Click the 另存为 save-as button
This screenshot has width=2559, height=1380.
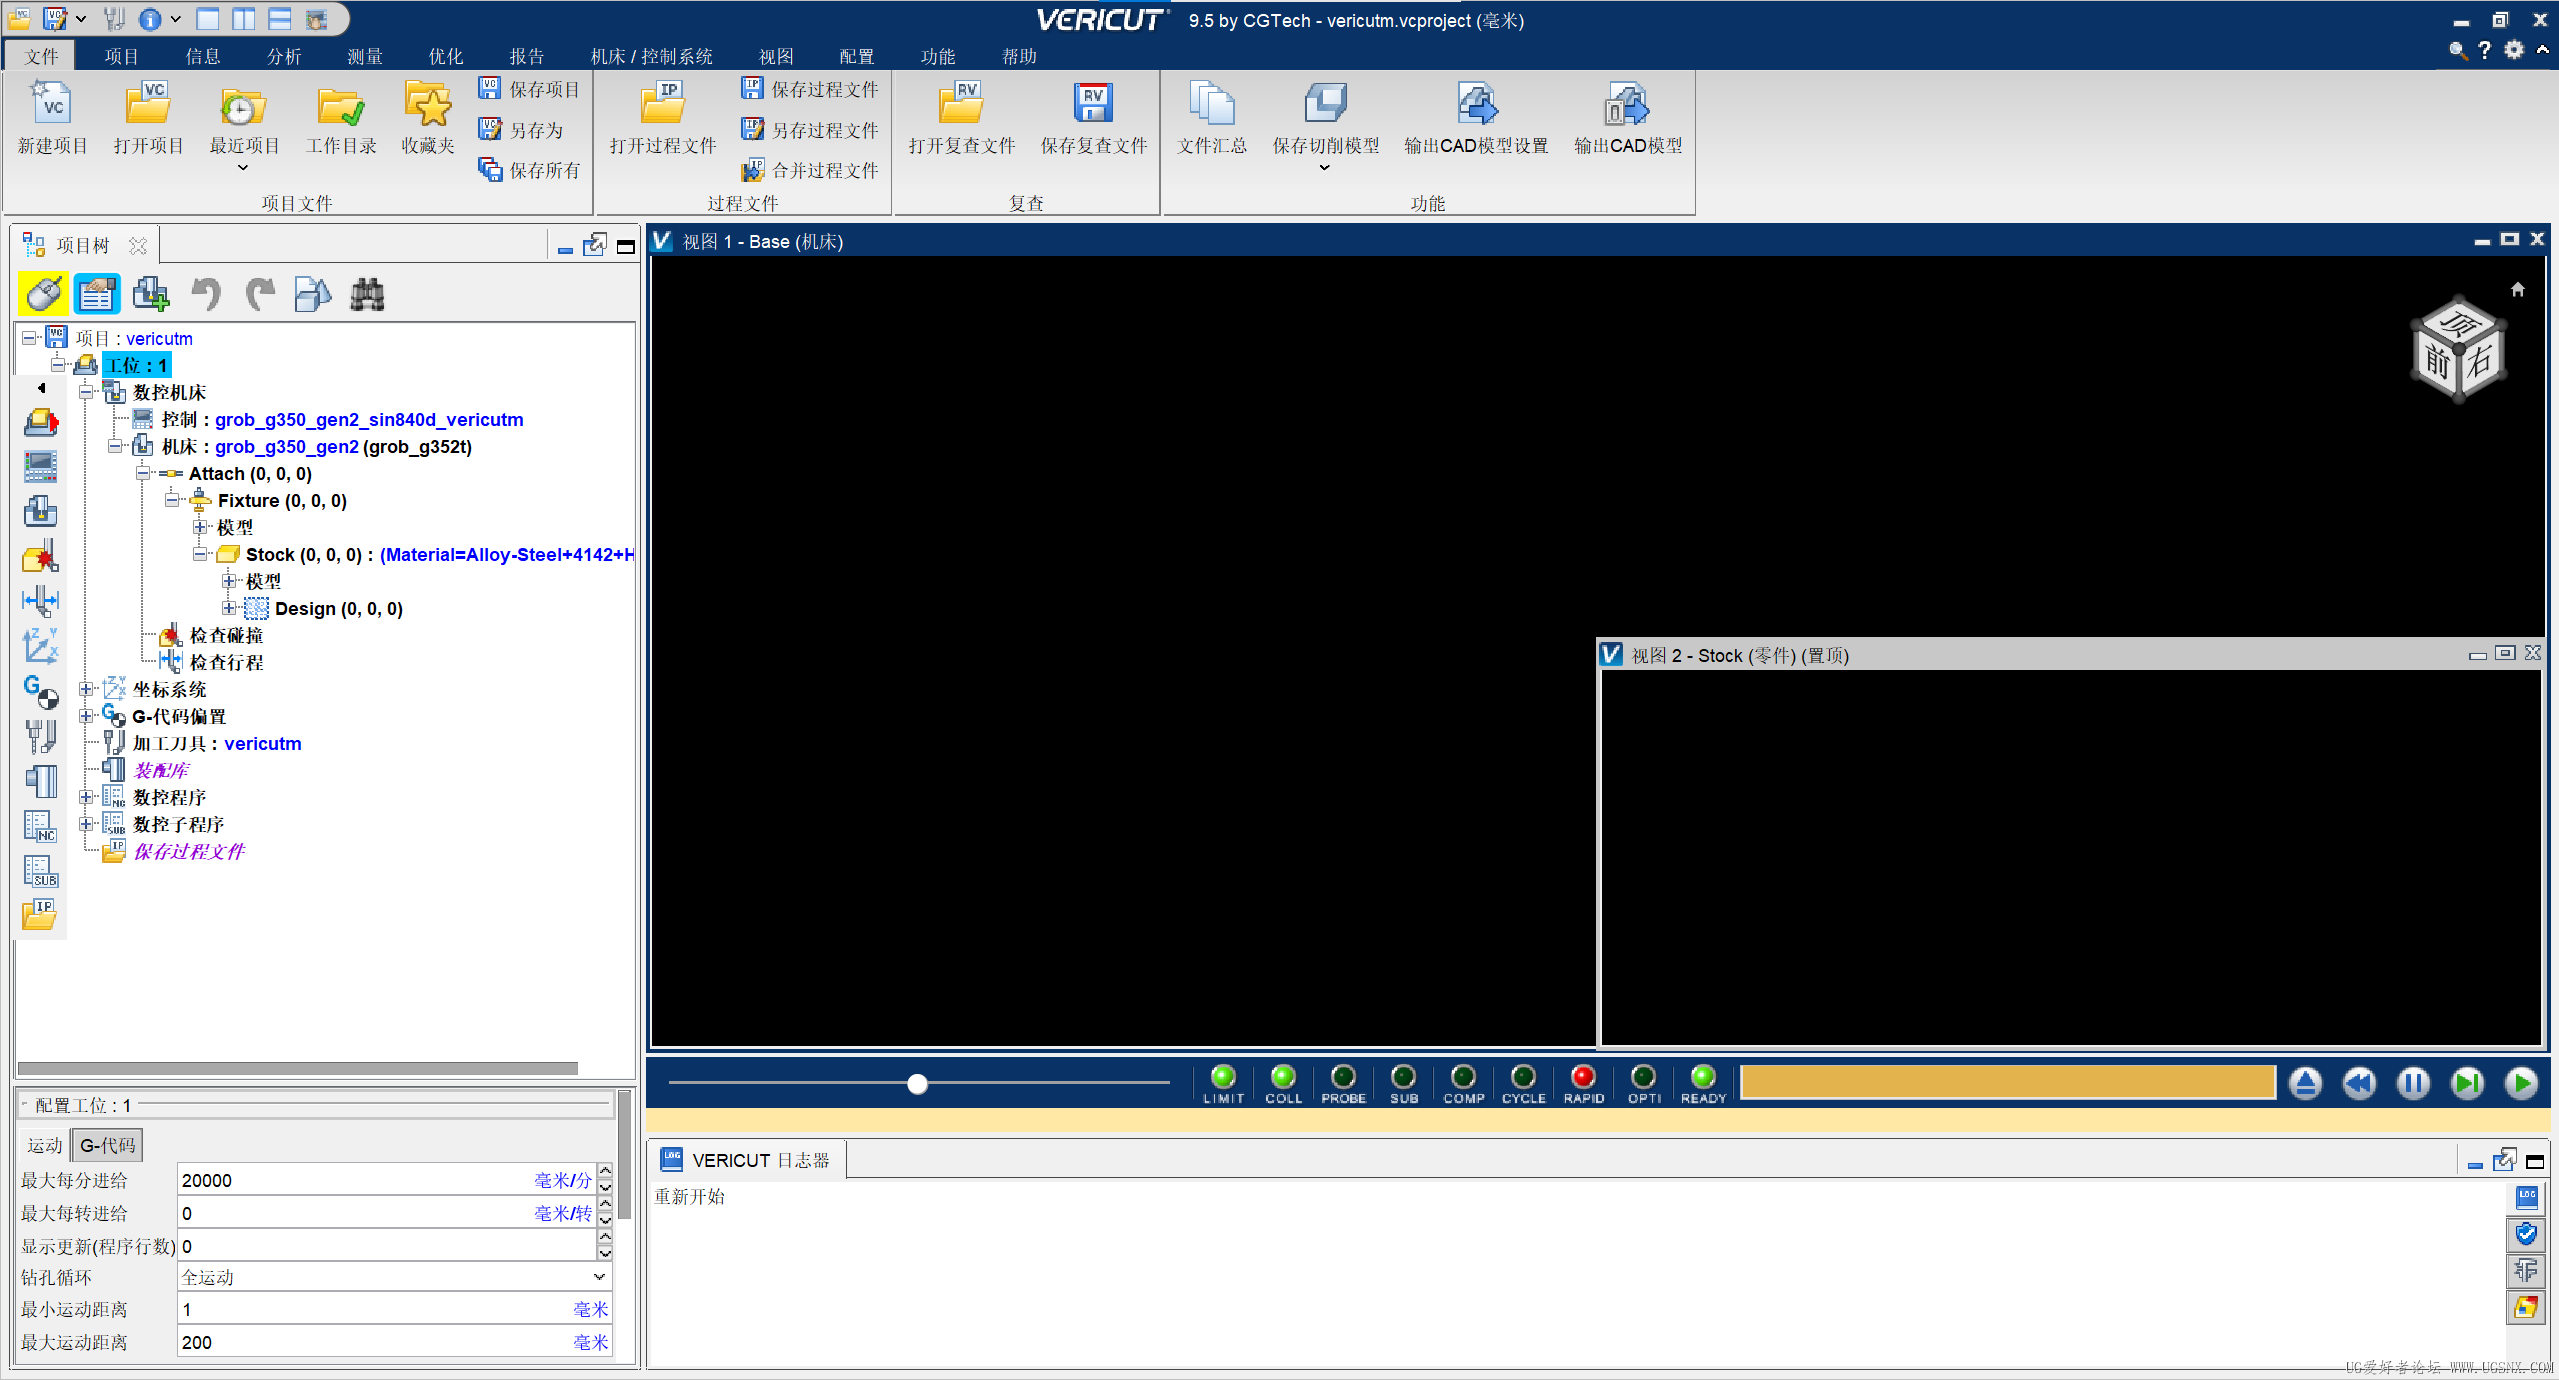[521, 130]
